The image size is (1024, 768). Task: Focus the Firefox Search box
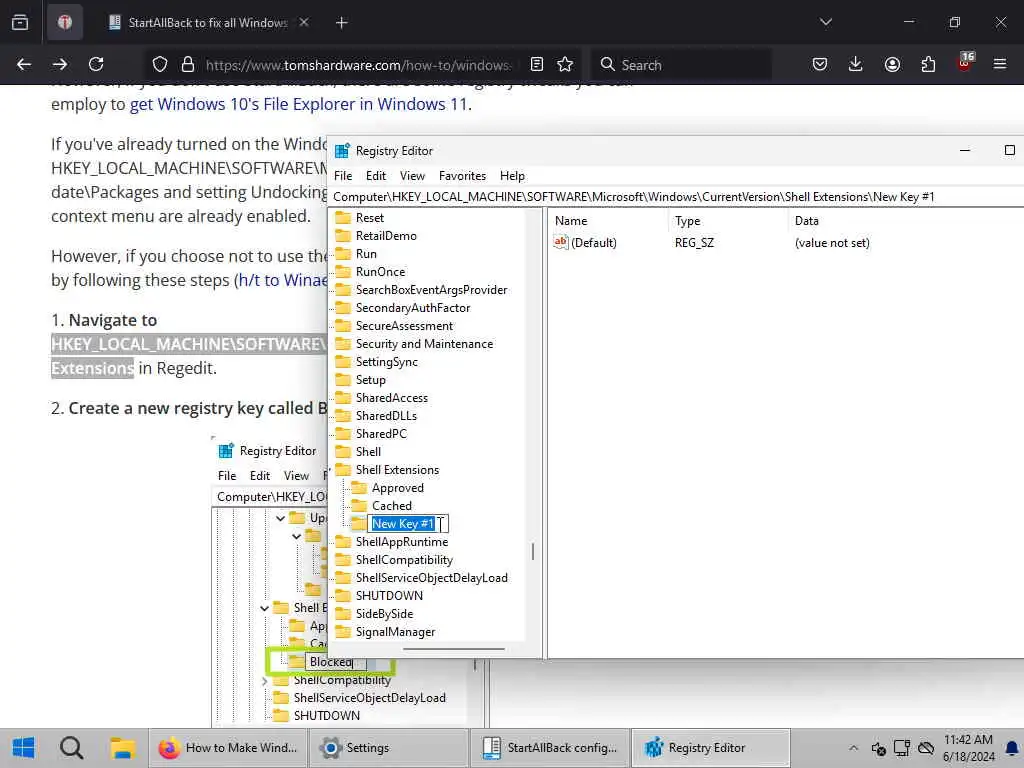click(x=680, y=65)
